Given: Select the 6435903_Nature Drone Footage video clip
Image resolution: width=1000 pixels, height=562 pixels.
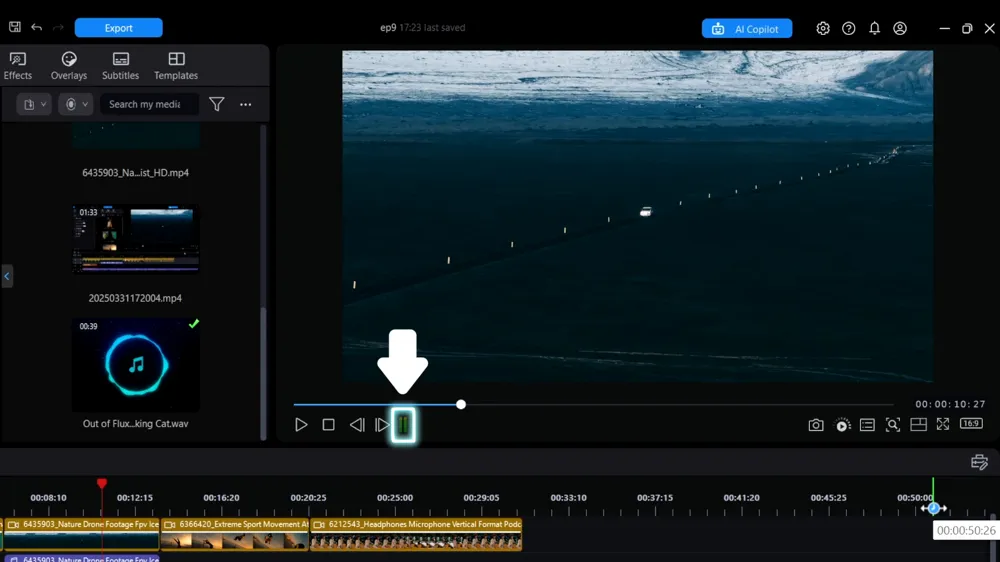Looking at the screenshot, I should [x=82, y=534].
